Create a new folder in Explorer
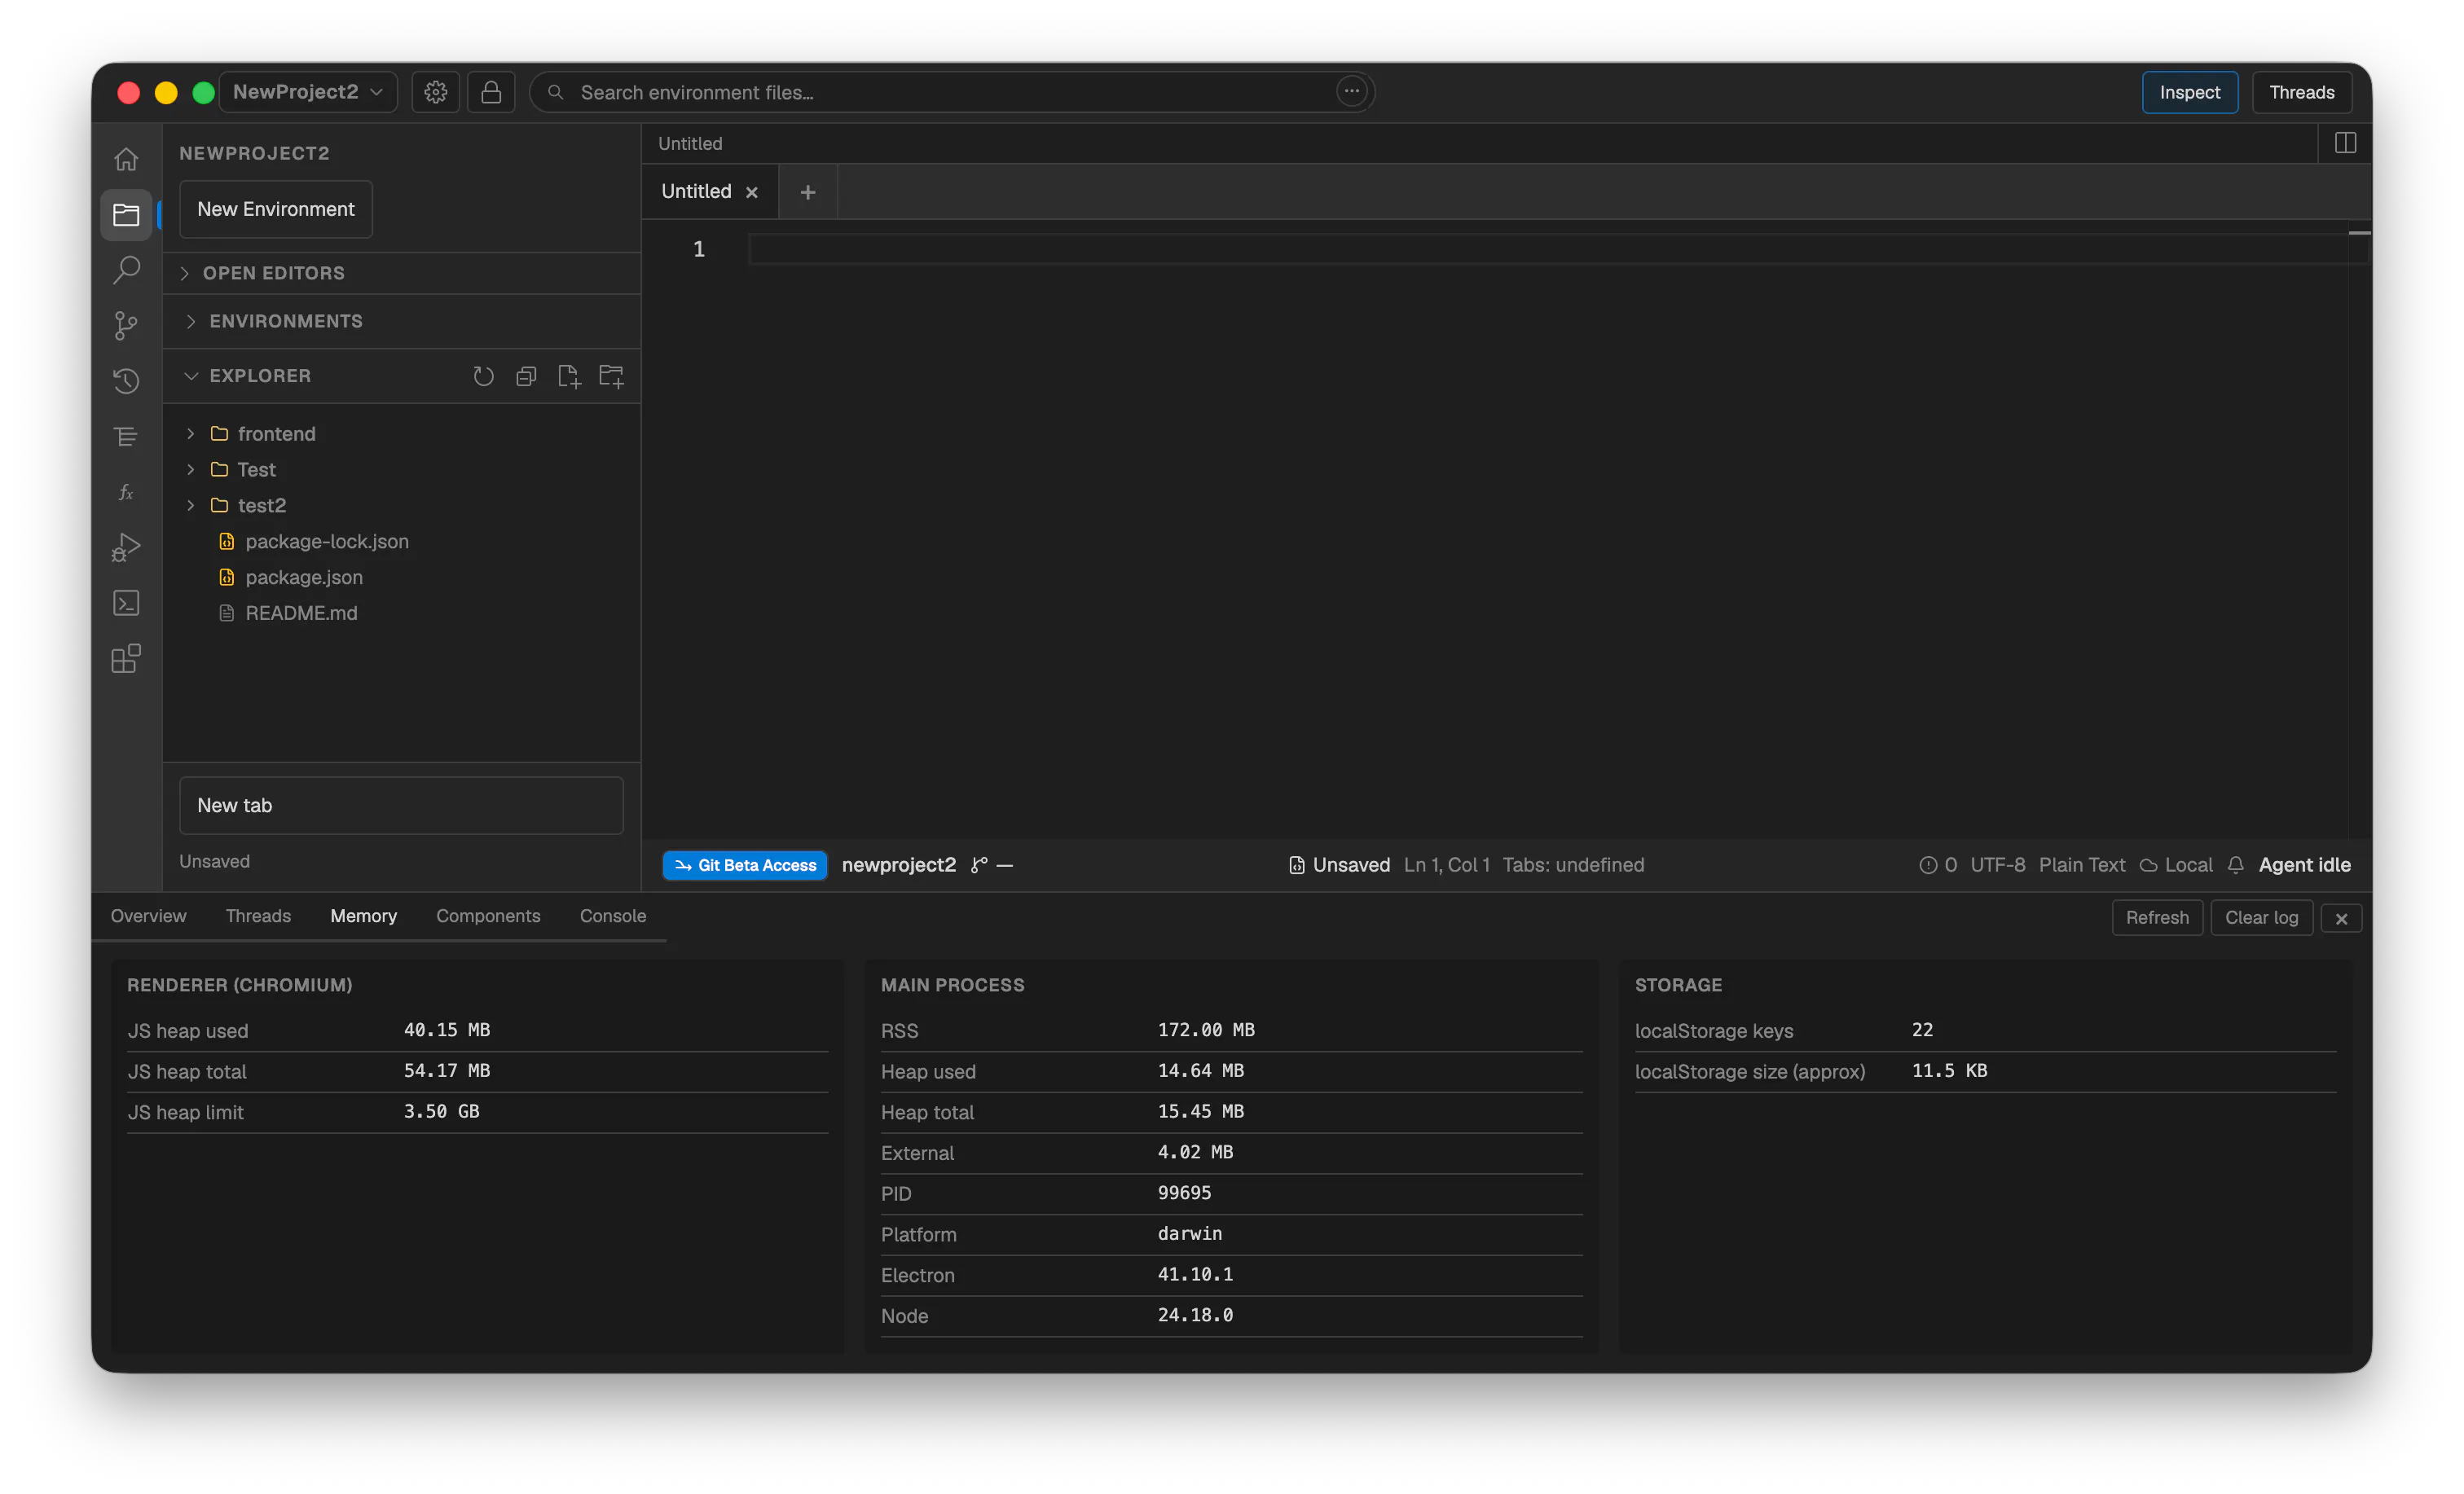This screenshot has width=2464, height=1494. 611,376
